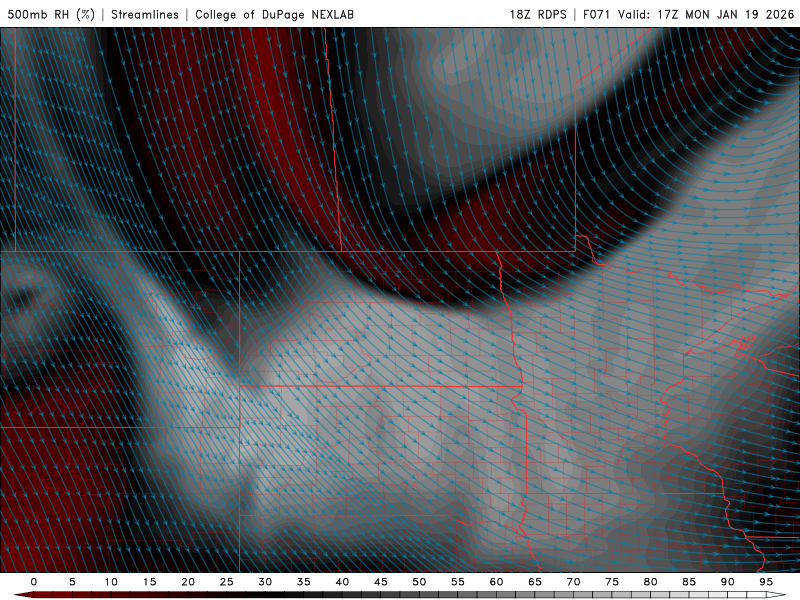This screenshot has height=600, width=800.
Task: Click the '80' colorbar label
Action: pos(650,582)
